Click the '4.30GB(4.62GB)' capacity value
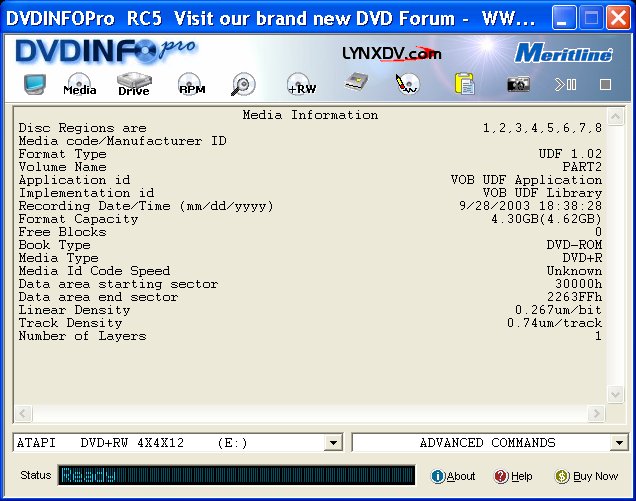This screenshot has height=501, width=636. click(546, 219)
